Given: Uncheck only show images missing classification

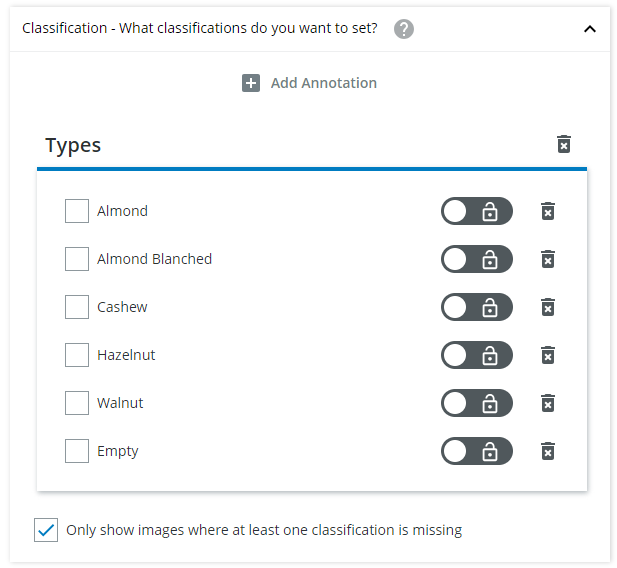Looking at the screenshot, I should (x=46, y=530).
